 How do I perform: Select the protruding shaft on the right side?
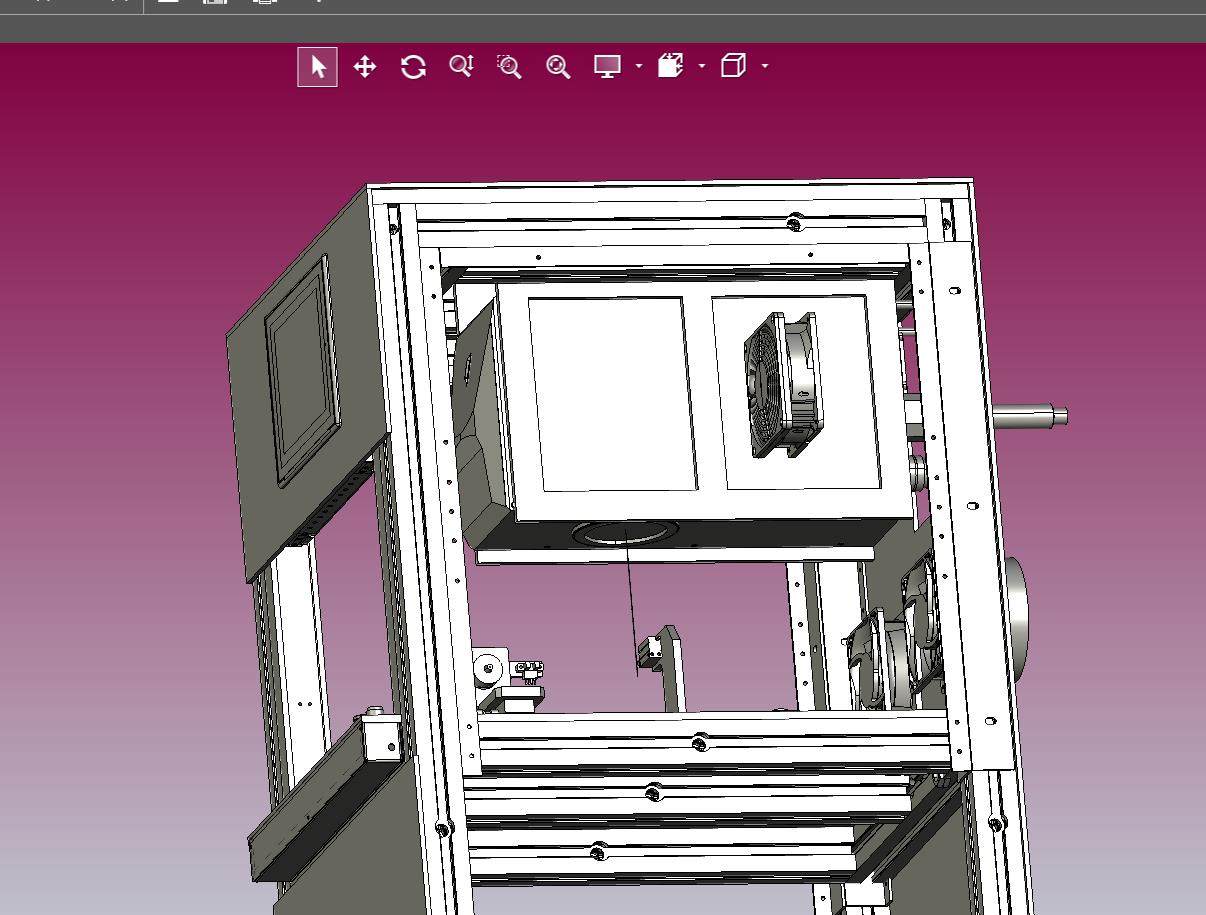coord(1030,414)
